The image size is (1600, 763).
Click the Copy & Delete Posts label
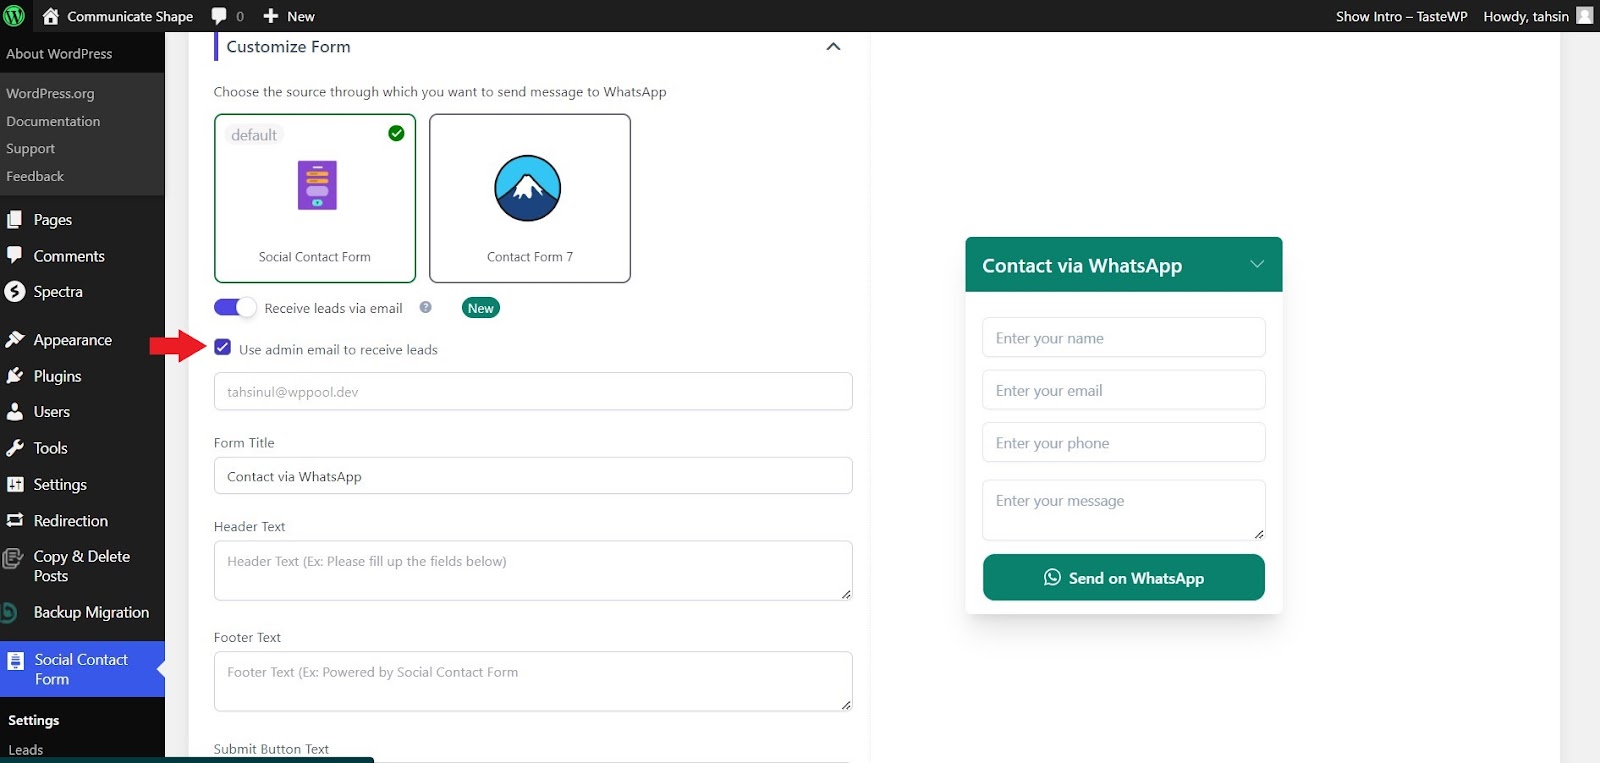82,566
